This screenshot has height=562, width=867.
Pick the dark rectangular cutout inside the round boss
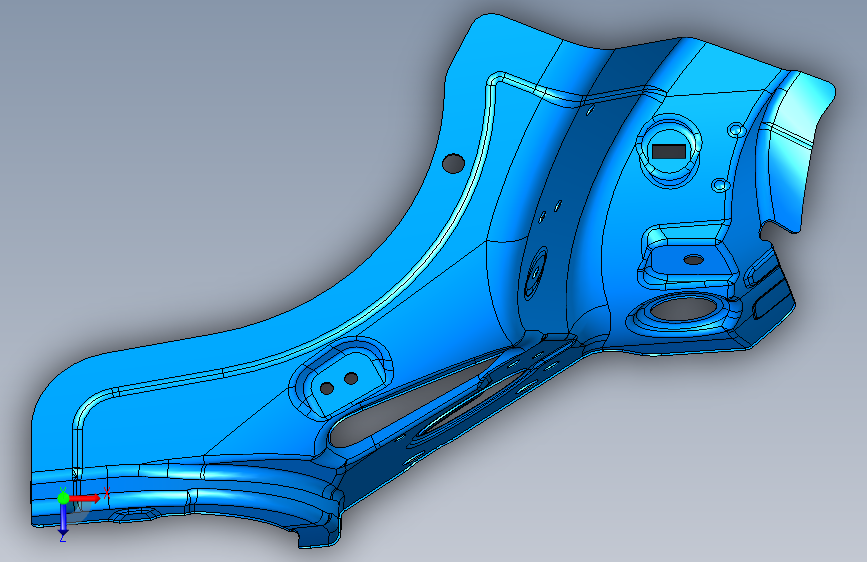pos(669,152)
